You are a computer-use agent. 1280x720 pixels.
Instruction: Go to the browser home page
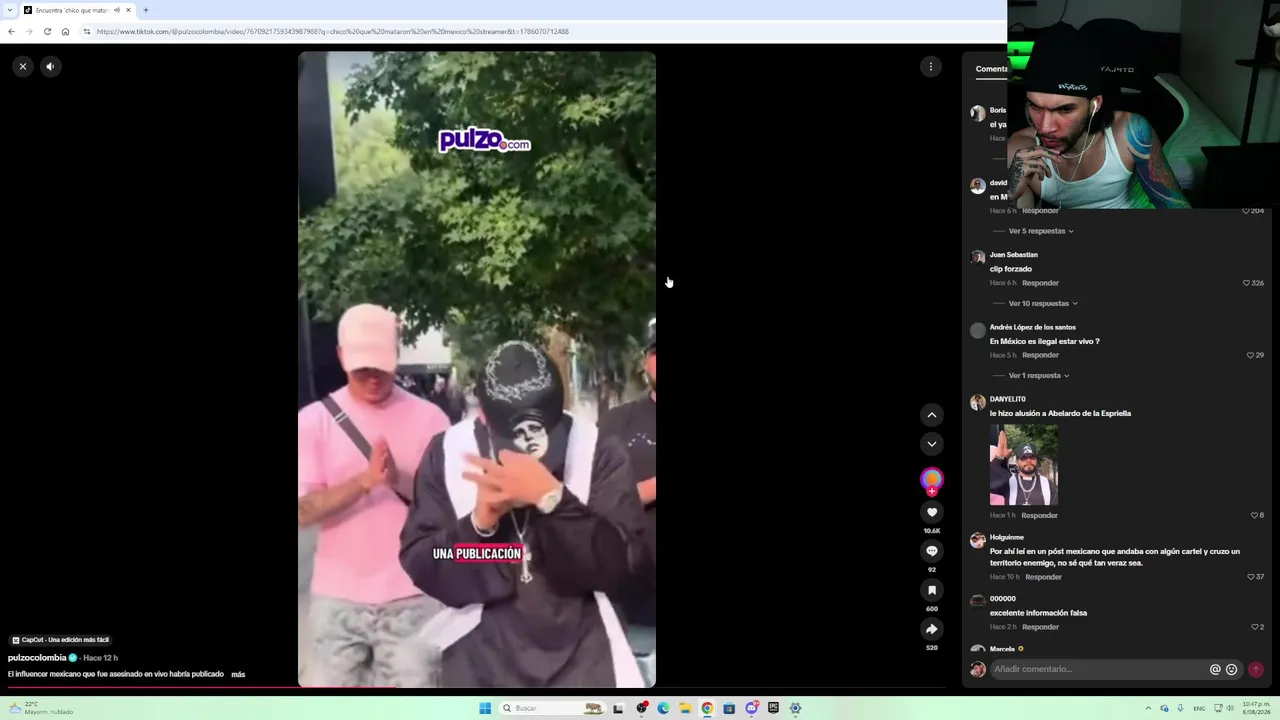pos(65,31)
